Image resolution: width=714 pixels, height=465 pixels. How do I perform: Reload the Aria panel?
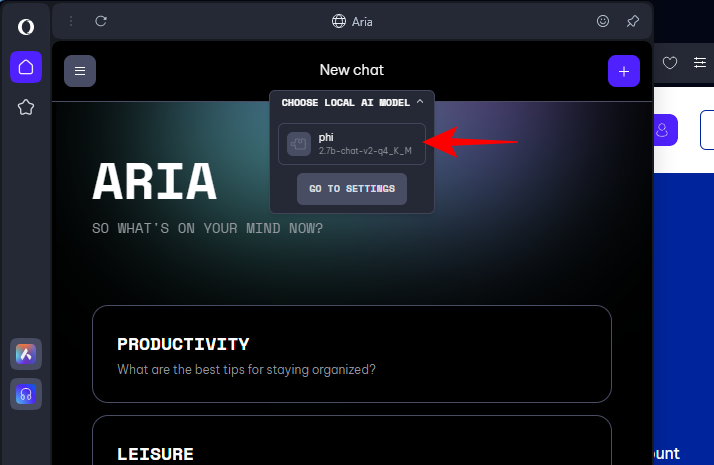pyautogui.click(x=101, y=21)
